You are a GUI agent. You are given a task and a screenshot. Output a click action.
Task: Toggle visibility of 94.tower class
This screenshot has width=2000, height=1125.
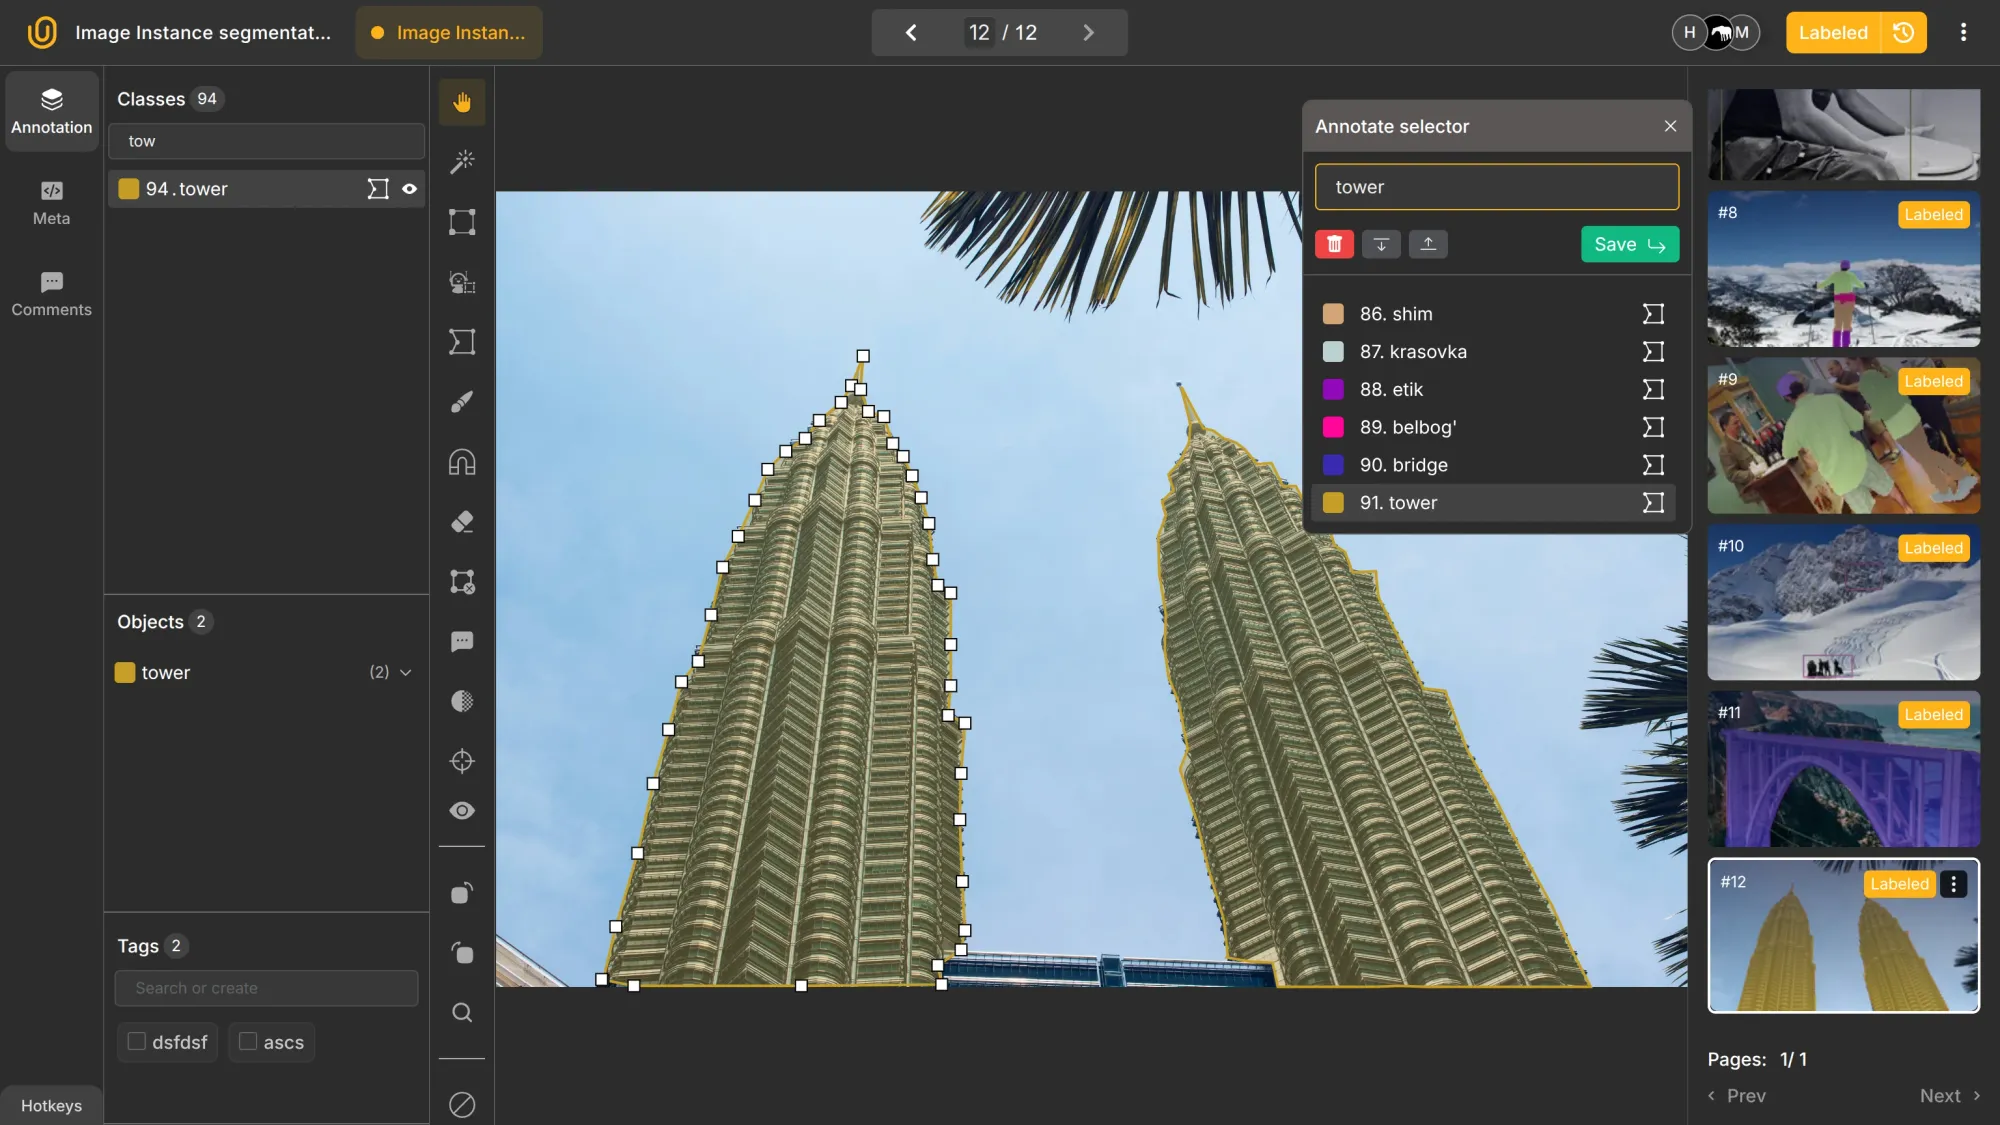[409, 189]
